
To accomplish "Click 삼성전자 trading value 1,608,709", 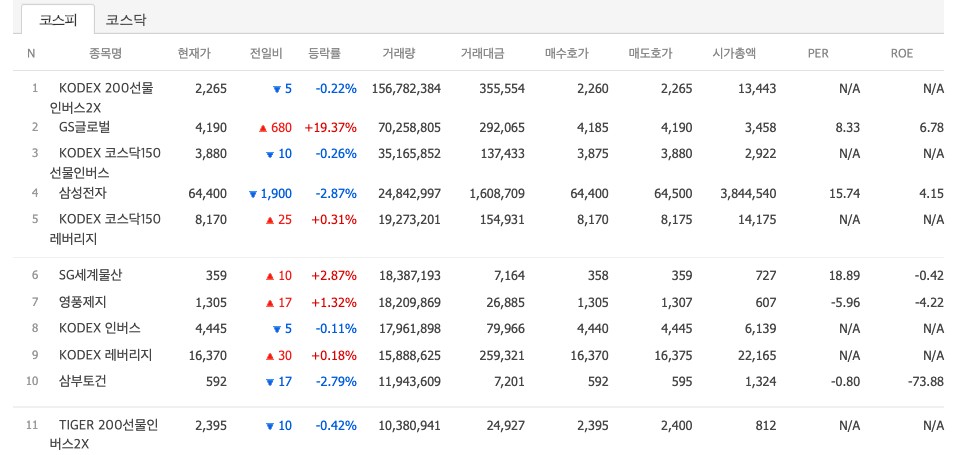I will (497, 194).
